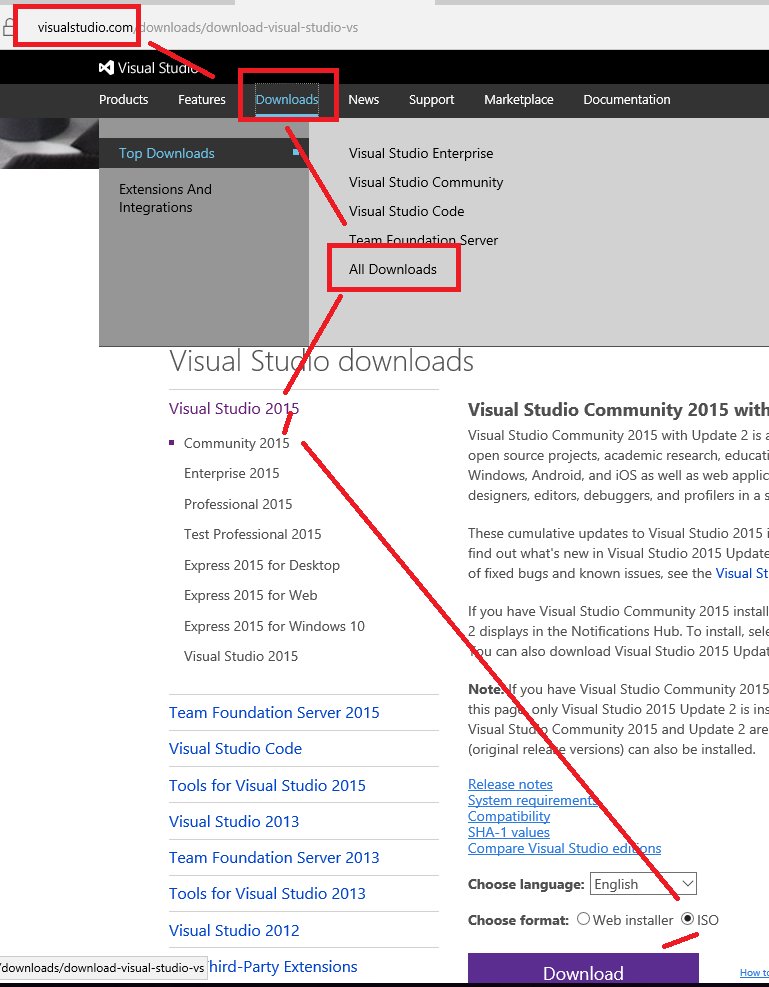Expand Visual Studio 2013 section

click(234, 821)
